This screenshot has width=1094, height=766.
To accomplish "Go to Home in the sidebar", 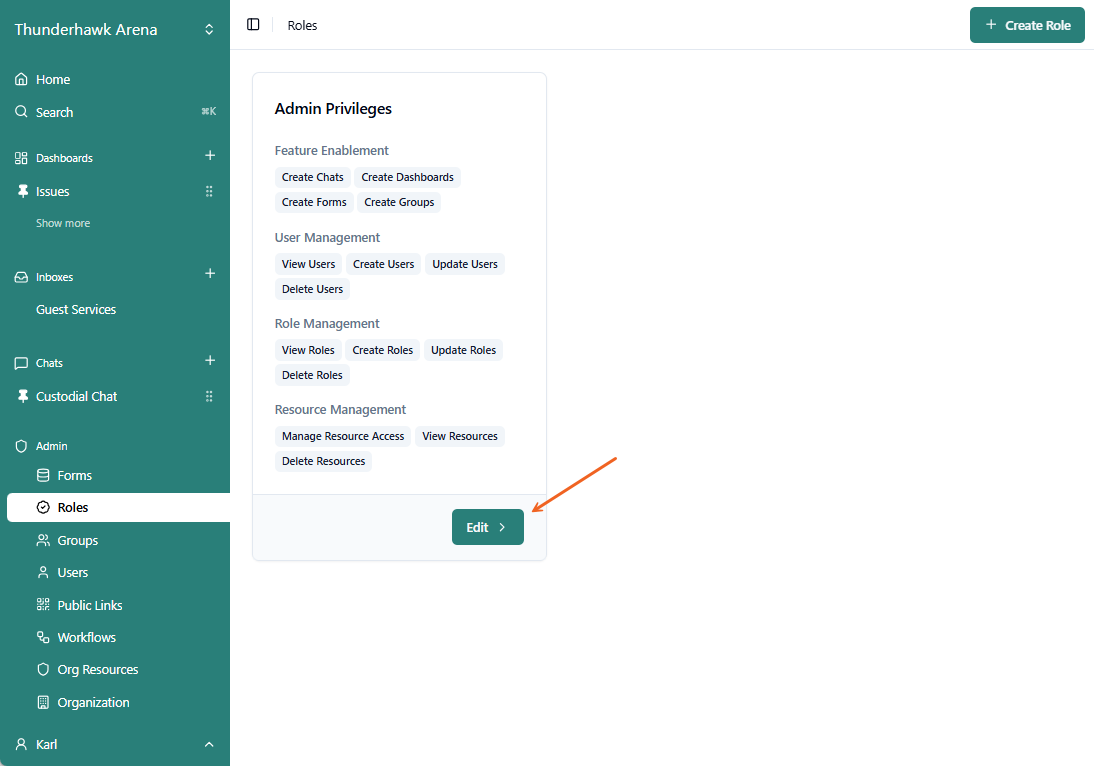I will tap(53, 80).
